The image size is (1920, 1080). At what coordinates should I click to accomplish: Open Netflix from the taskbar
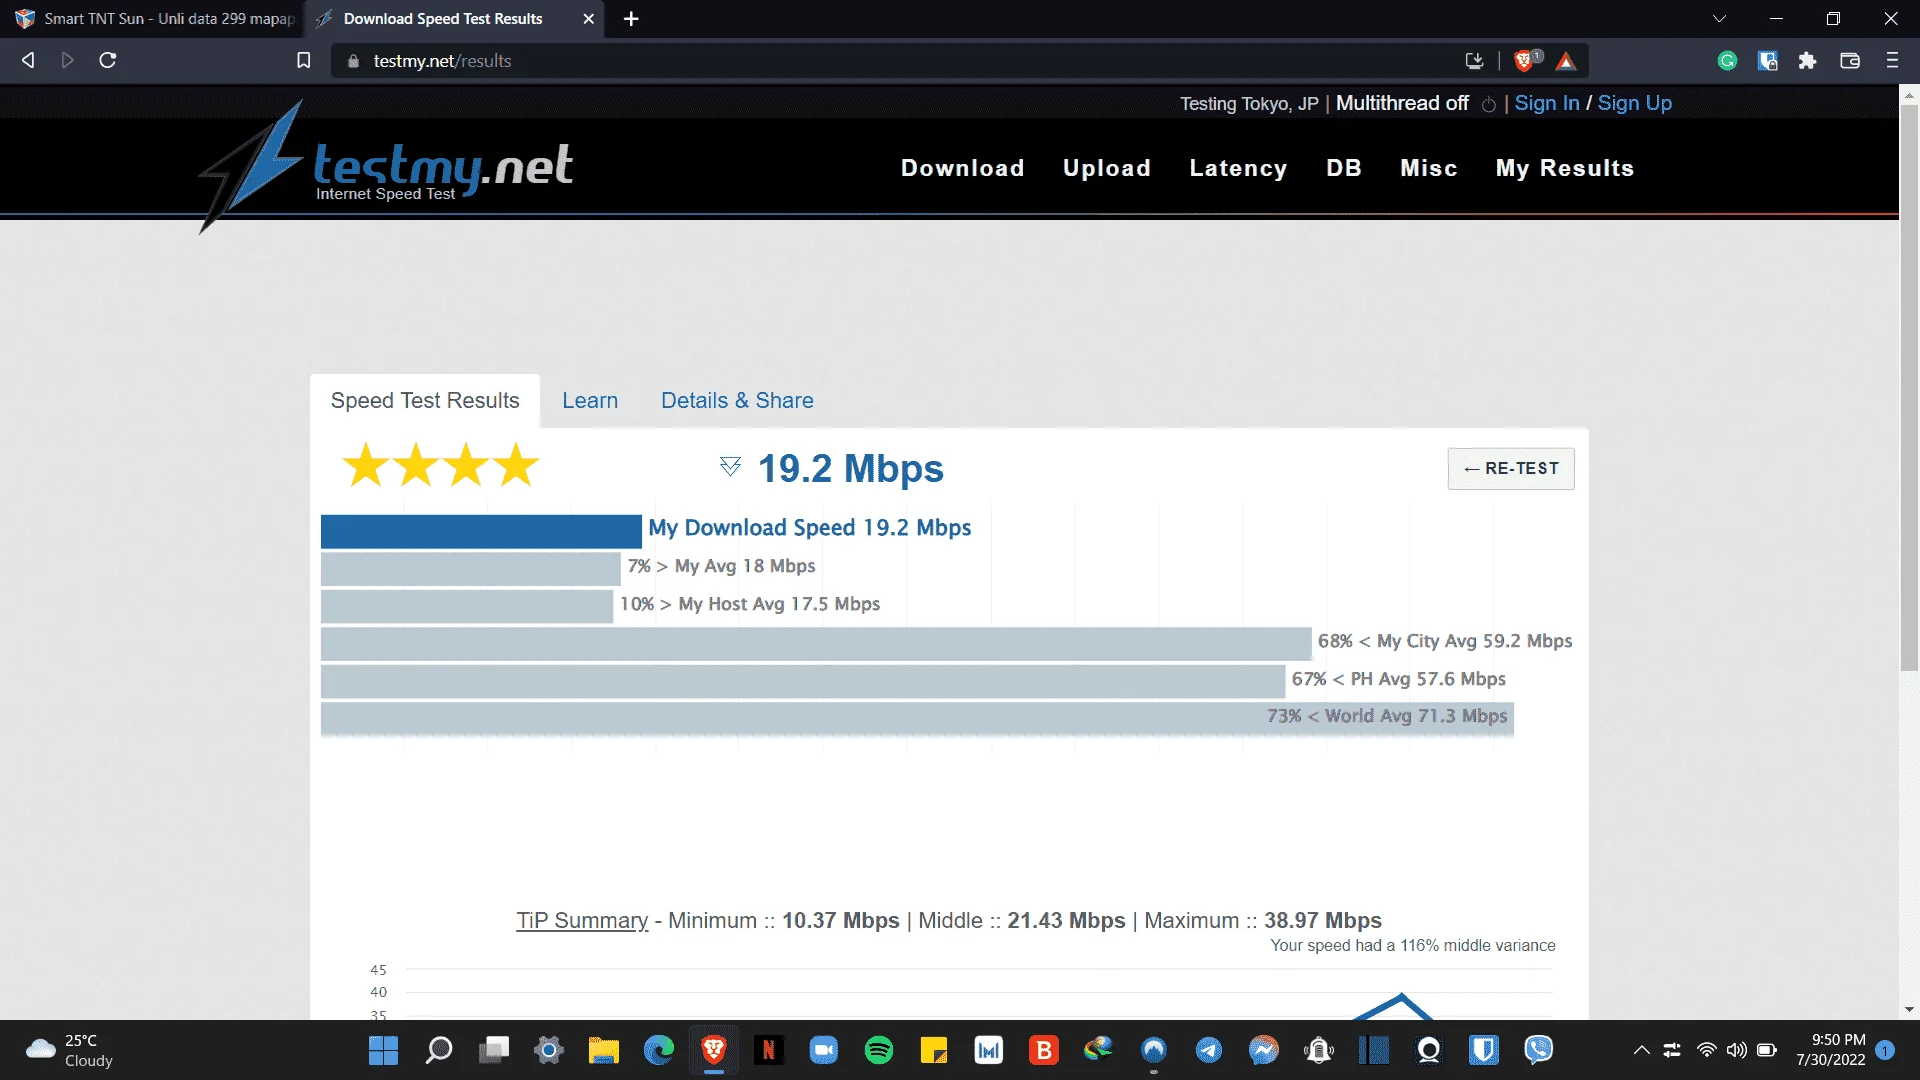(769, 1050)
